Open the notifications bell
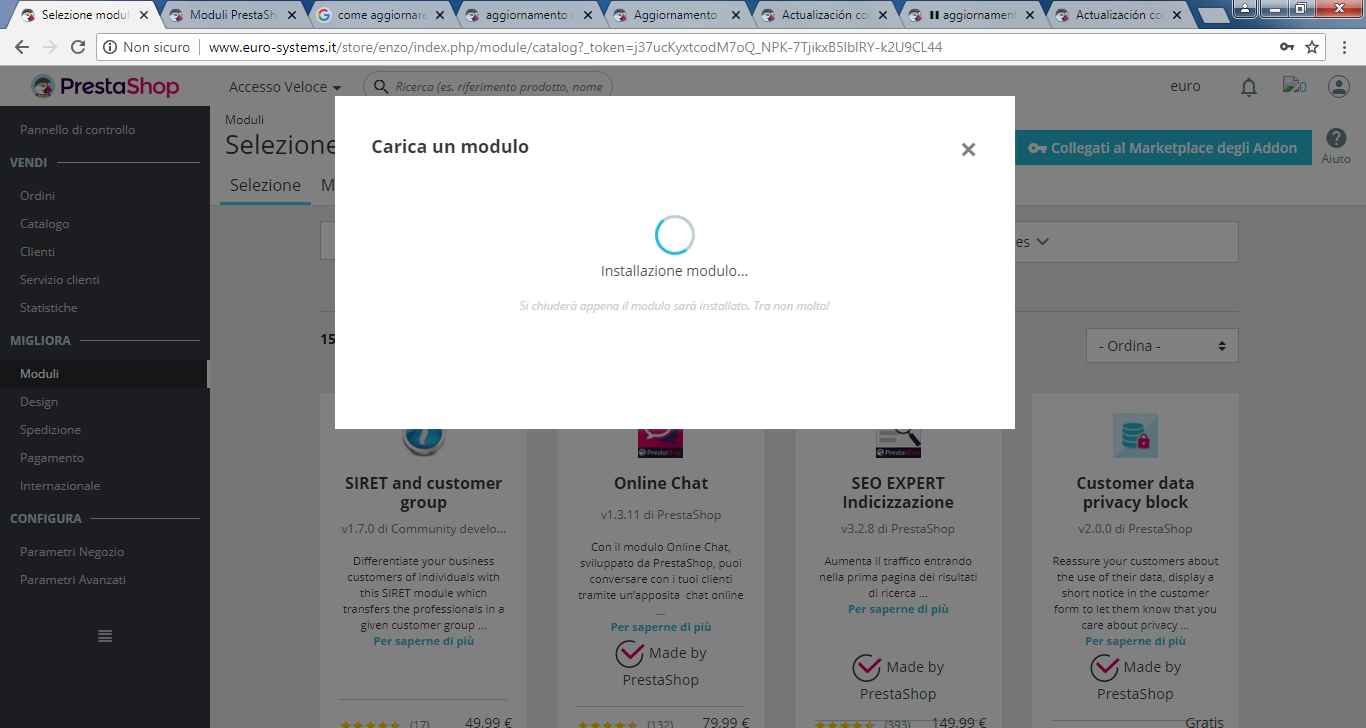 [1249, 87]
